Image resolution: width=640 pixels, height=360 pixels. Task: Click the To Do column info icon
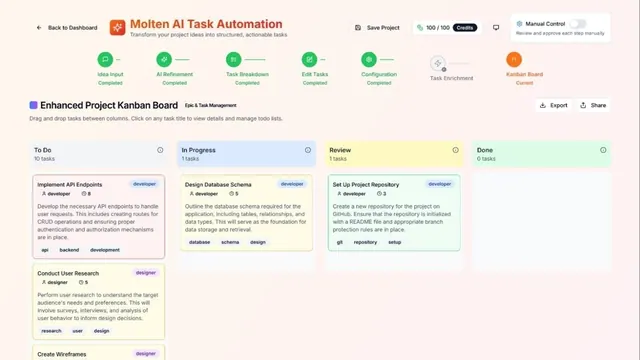(160, 150)
